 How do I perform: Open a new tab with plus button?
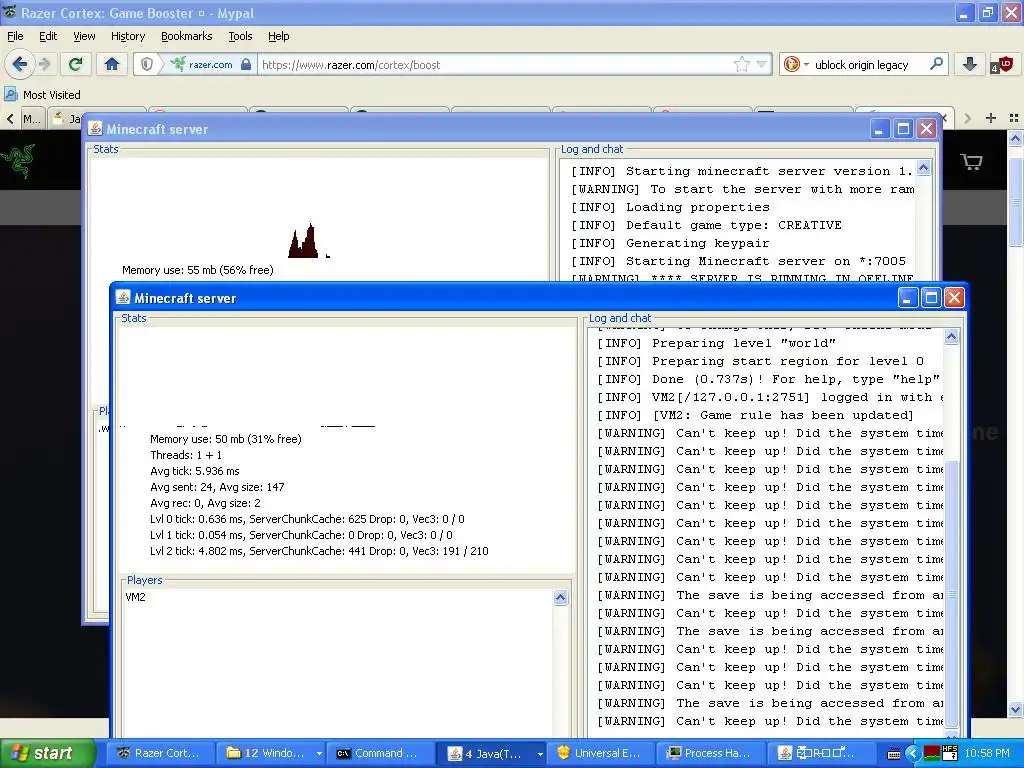pyautogui.click(x=991, y=118)
